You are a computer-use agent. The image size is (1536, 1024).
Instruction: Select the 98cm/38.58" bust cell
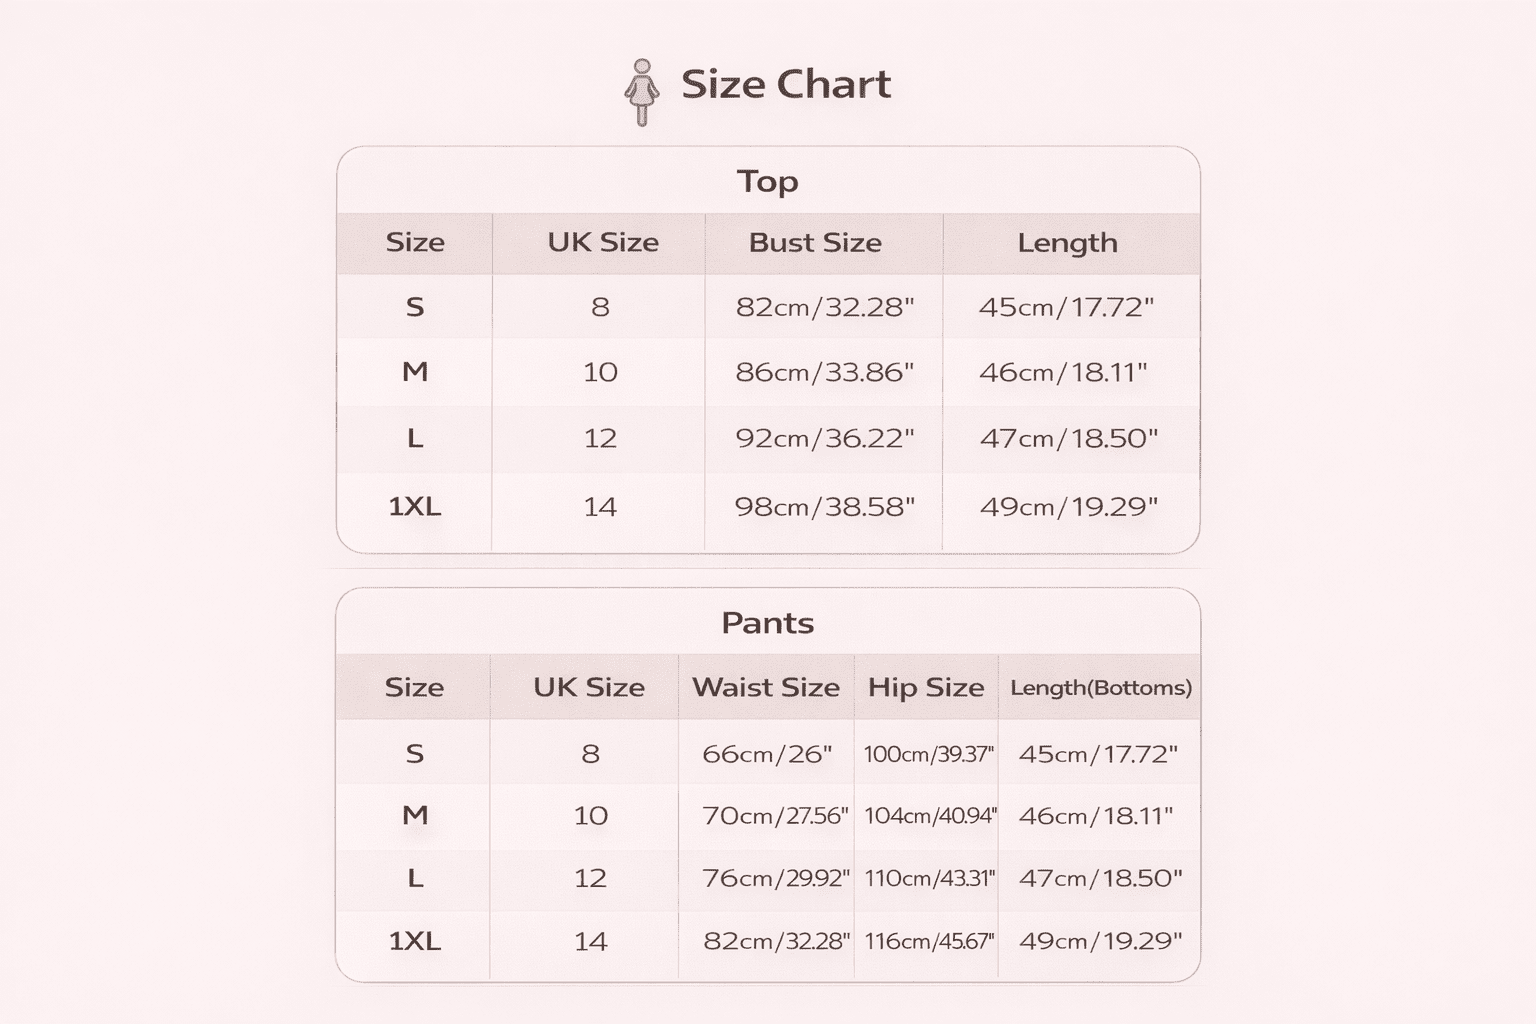[x=825, y=506]
